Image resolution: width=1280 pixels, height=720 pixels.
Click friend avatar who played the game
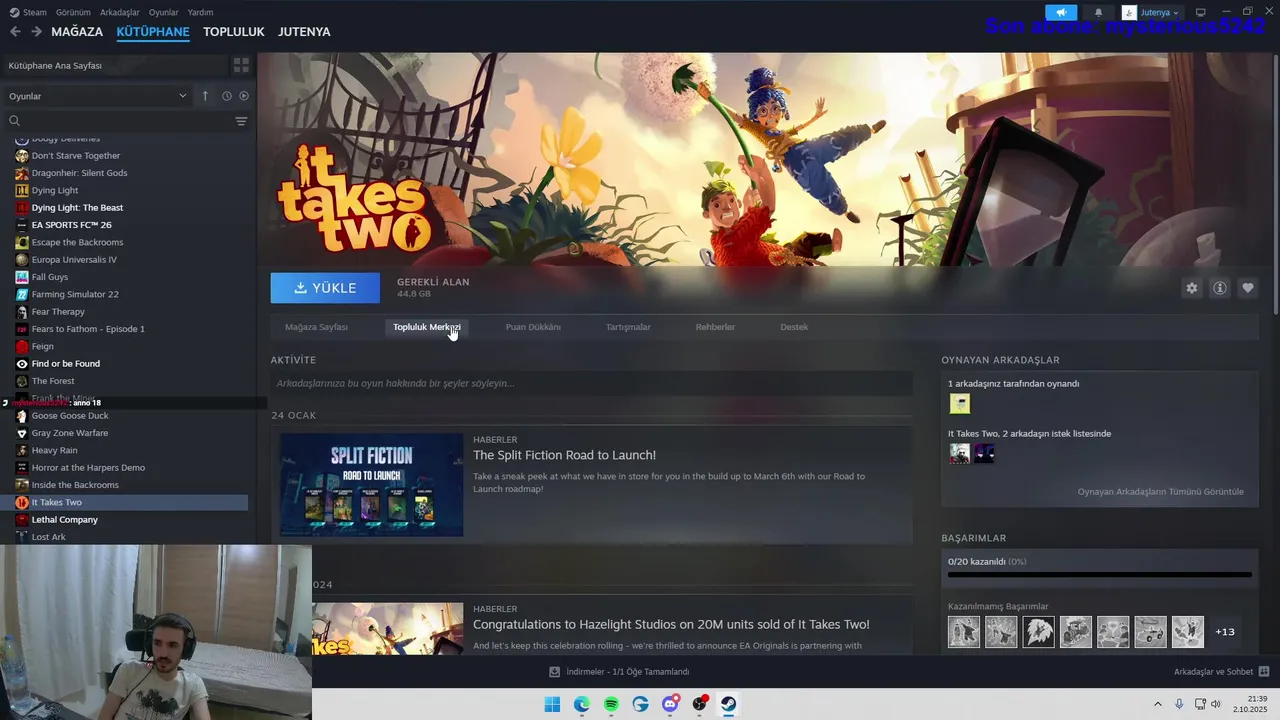point(960,404)
